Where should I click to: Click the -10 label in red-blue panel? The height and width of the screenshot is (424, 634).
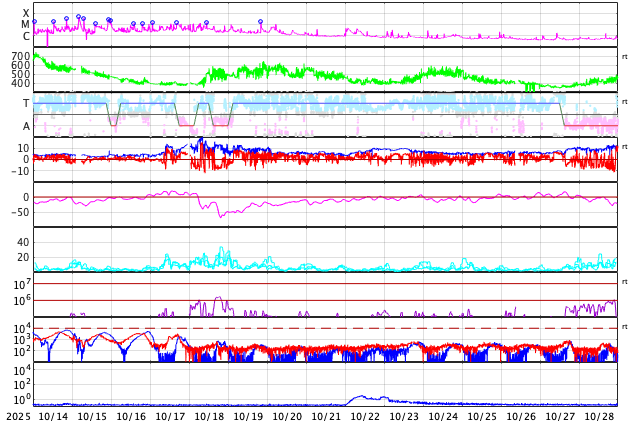pos(21,171)
